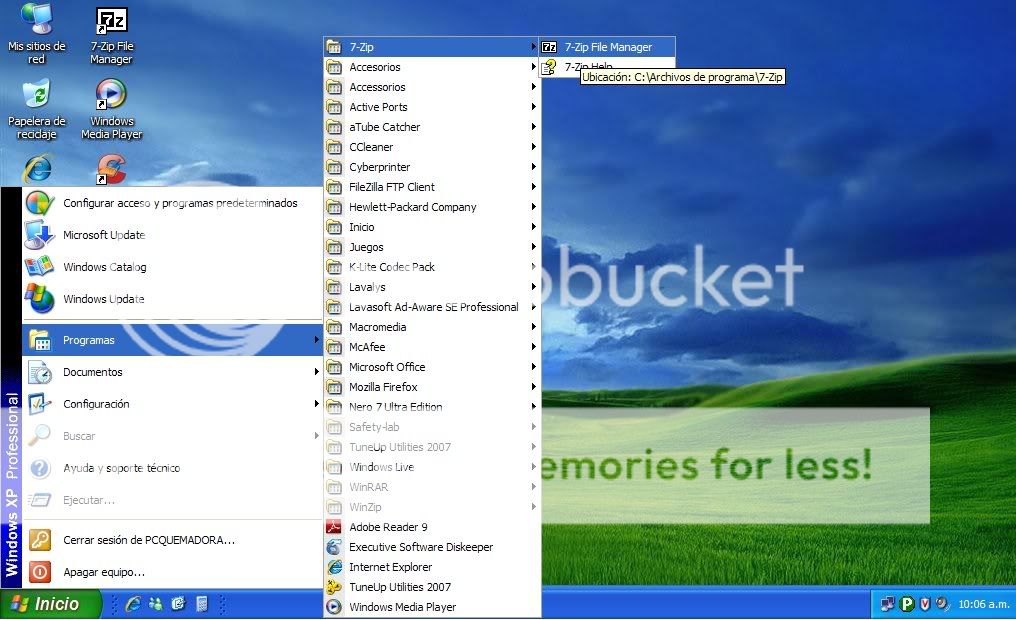Click the key icon for Cerrar sesión
The image size is (1016, 620).
point(40,540)
